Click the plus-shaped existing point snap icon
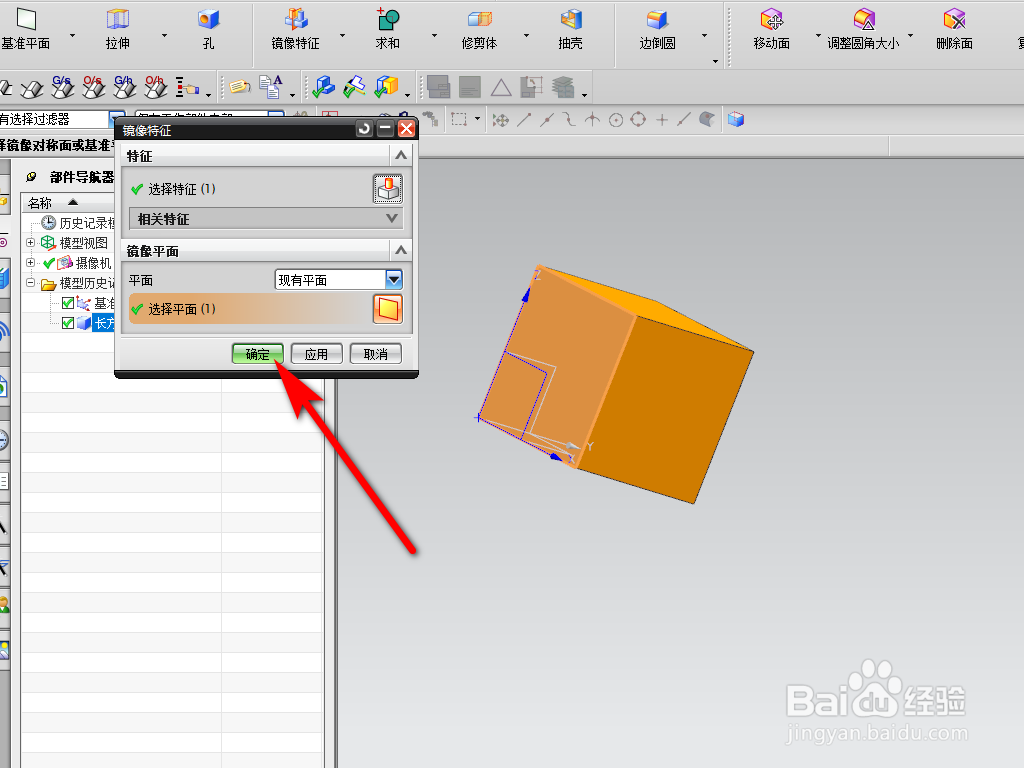Viewport: 1024px width, 768px height. [662, 120]
